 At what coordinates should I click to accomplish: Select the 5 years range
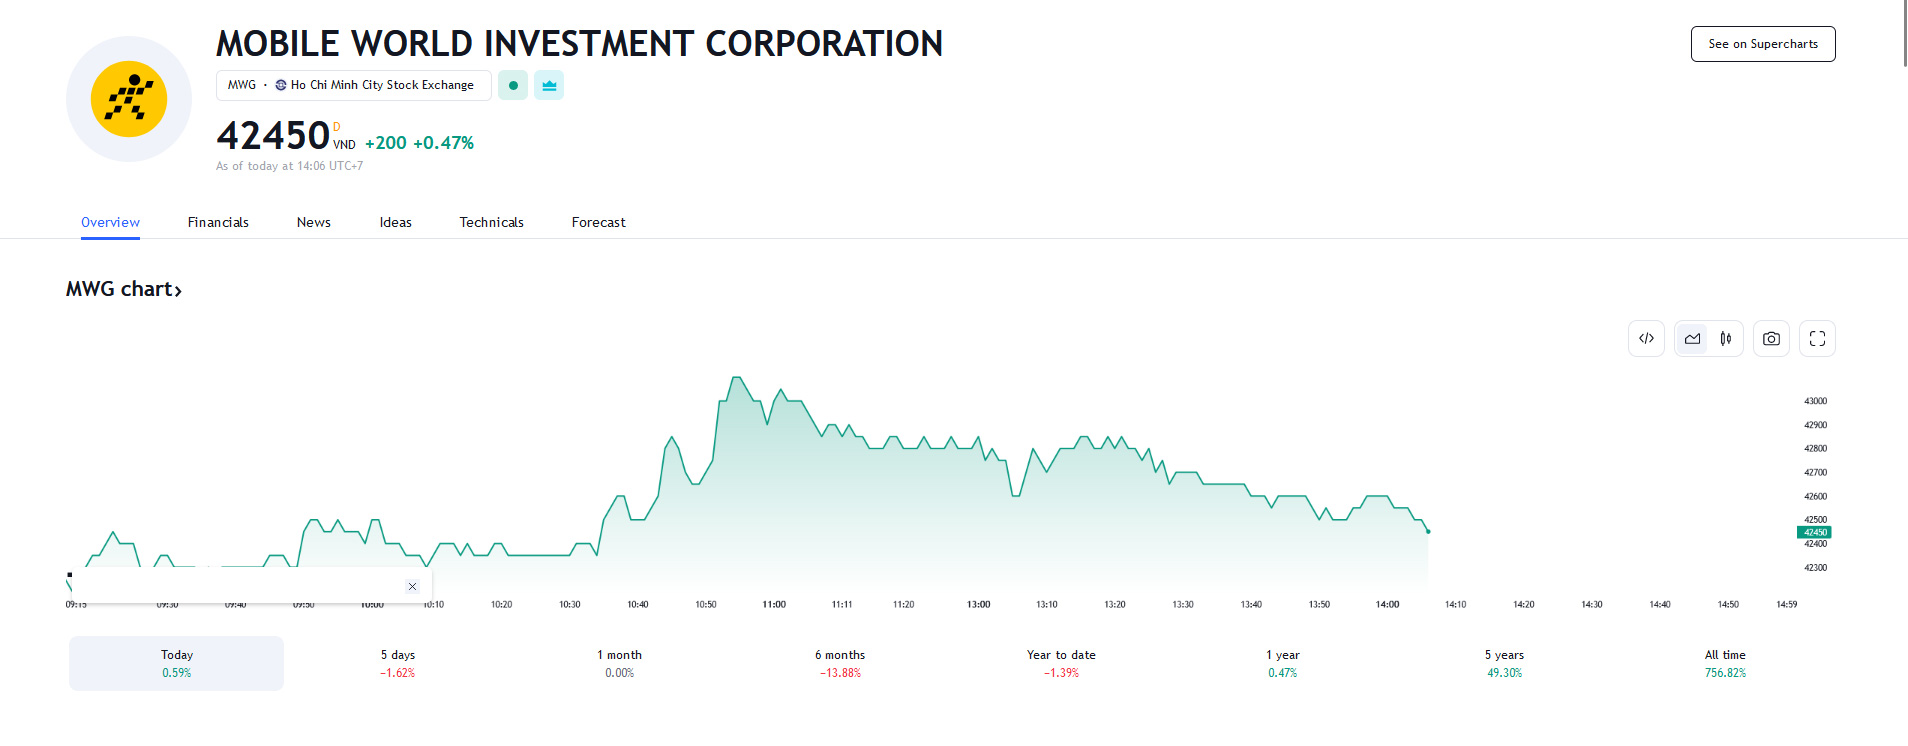point(1504,663)
